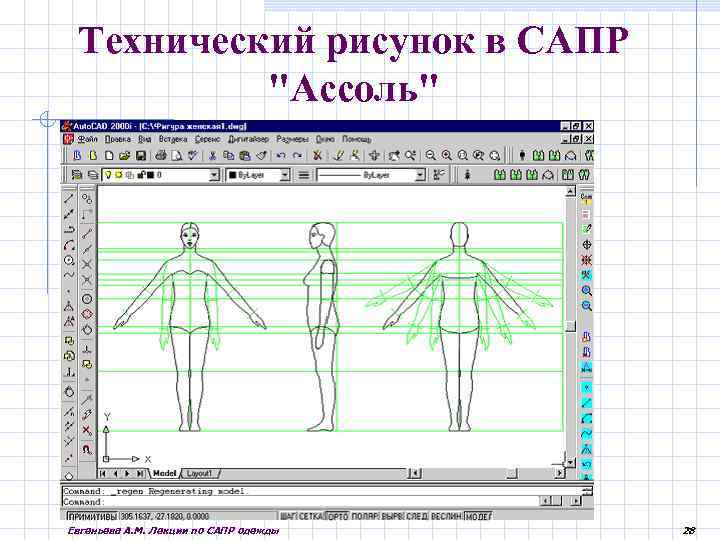Image resolution: width=720 pixels, height=540 pixels.
Task: Click the mannequin figure icon in top toolbar
Action: pyautogui.click(x=522, y=156)
